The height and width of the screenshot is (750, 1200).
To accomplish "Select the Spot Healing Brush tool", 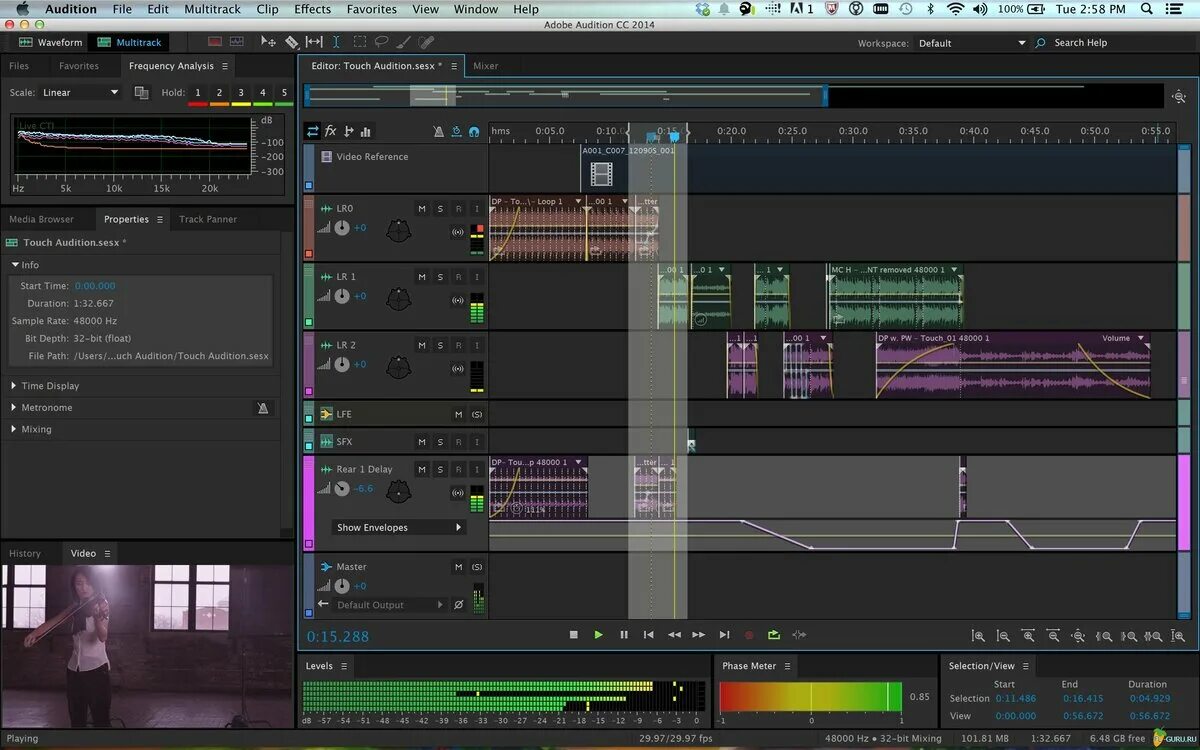I will 426,42.
